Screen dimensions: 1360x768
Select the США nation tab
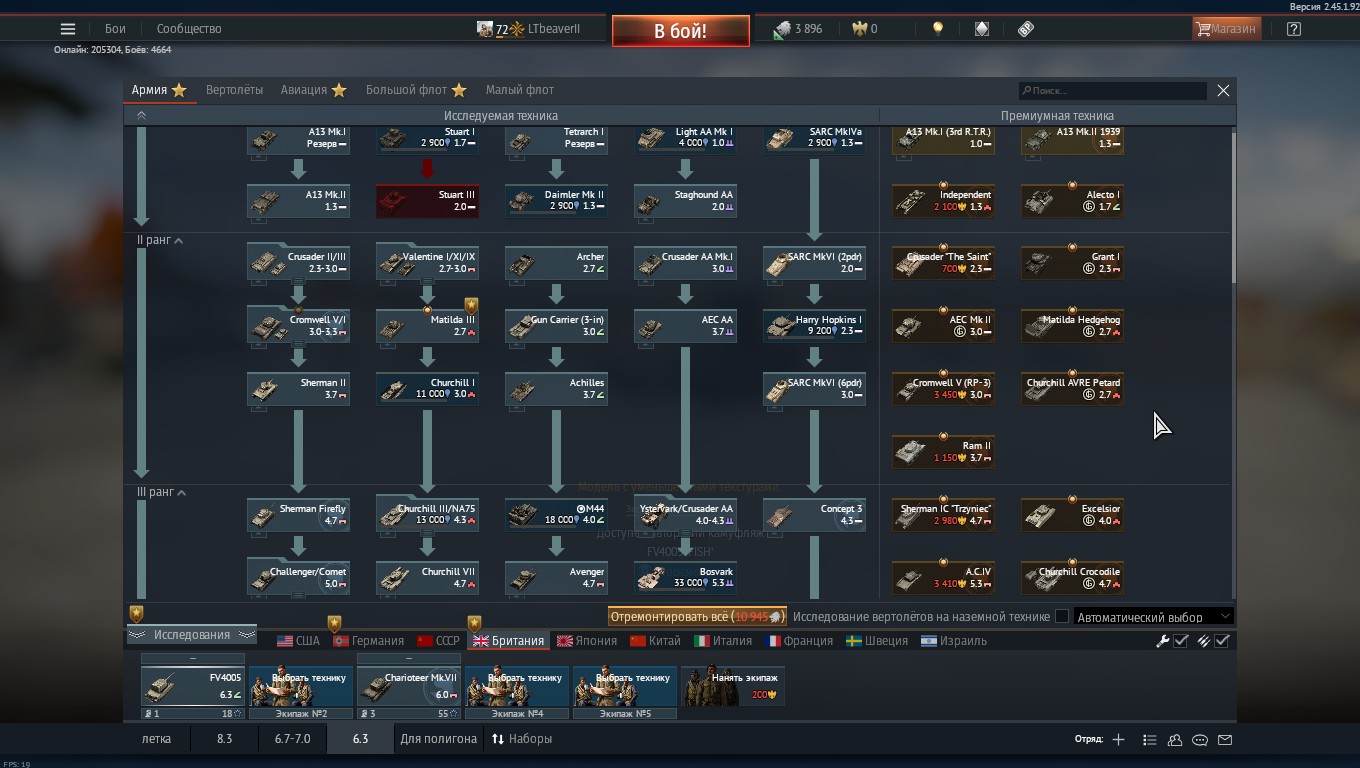[298, 641]
